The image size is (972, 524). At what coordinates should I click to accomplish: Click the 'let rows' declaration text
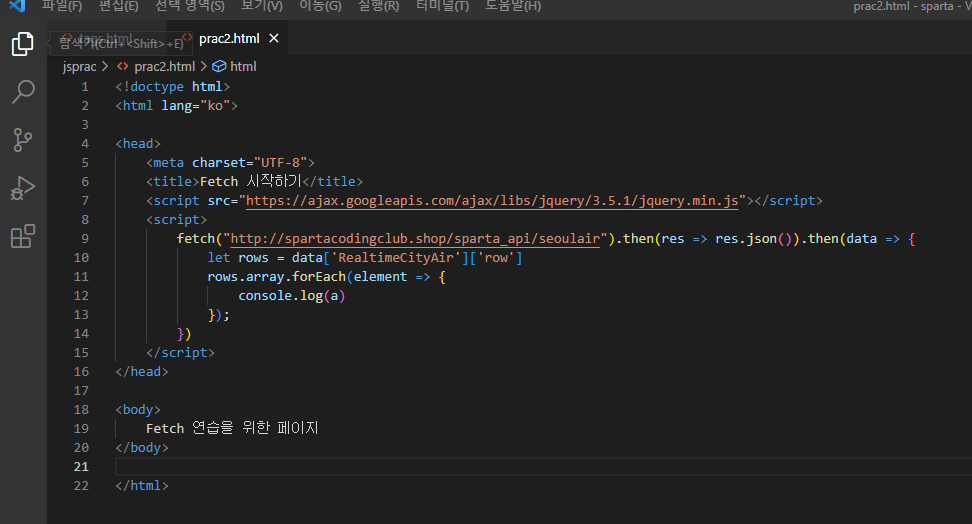coord(238,258)
